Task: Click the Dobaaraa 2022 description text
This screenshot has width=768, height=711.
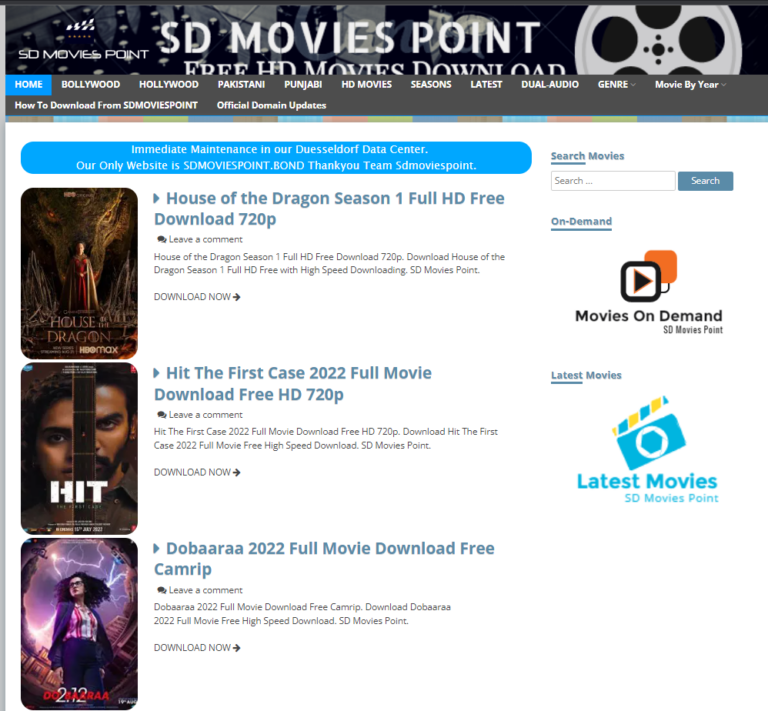Action: pyautogui.click(x=302, y=614)
